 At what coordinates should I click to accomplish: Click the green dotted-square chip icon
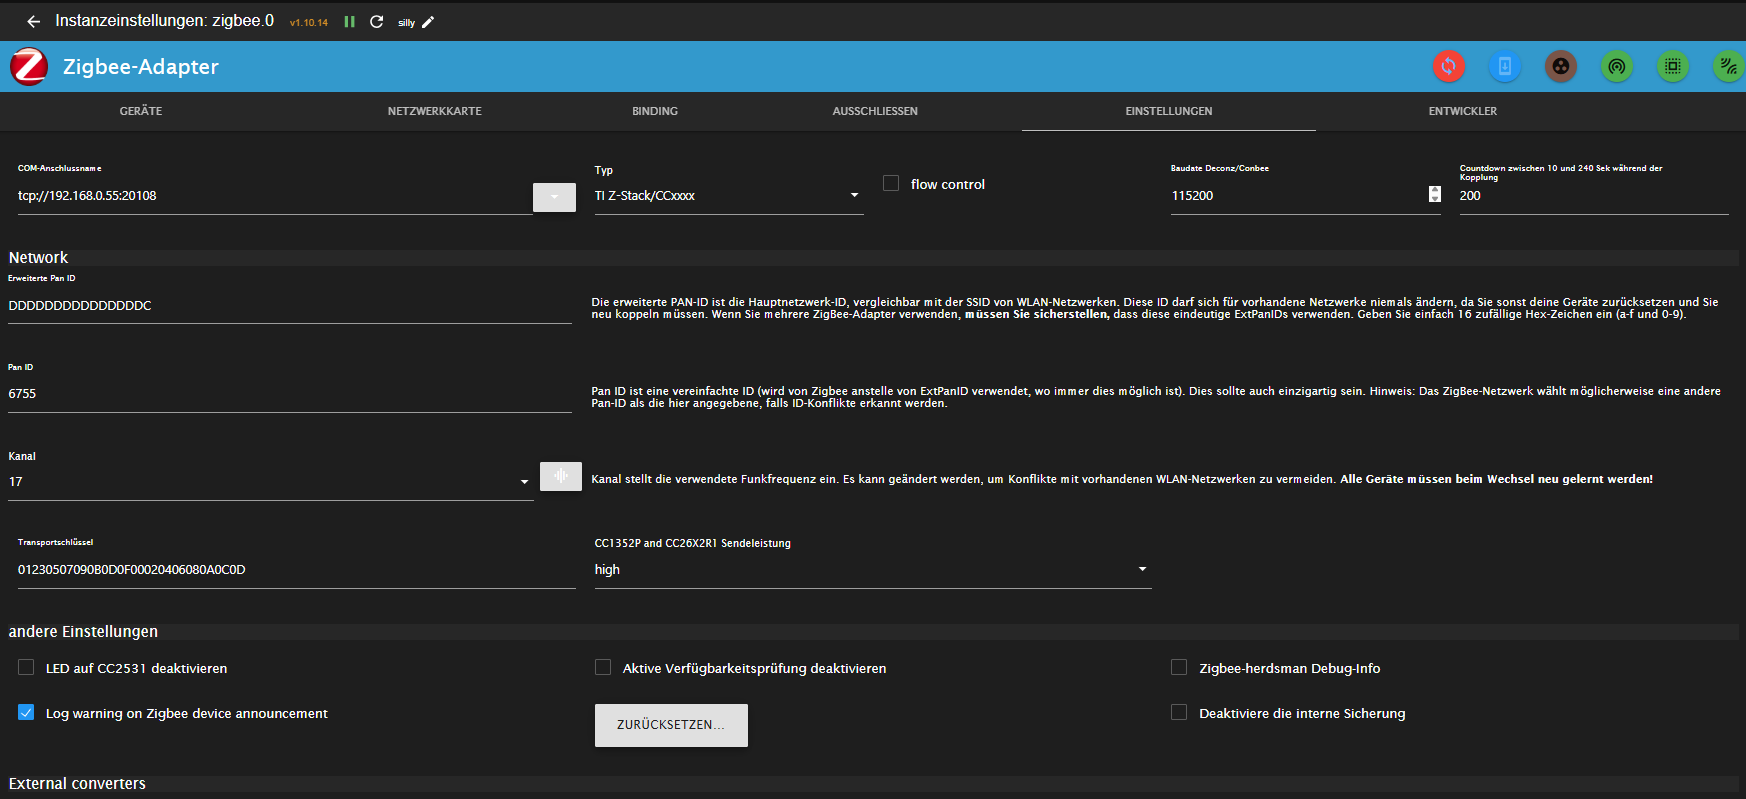click(x=1673, y=67)
